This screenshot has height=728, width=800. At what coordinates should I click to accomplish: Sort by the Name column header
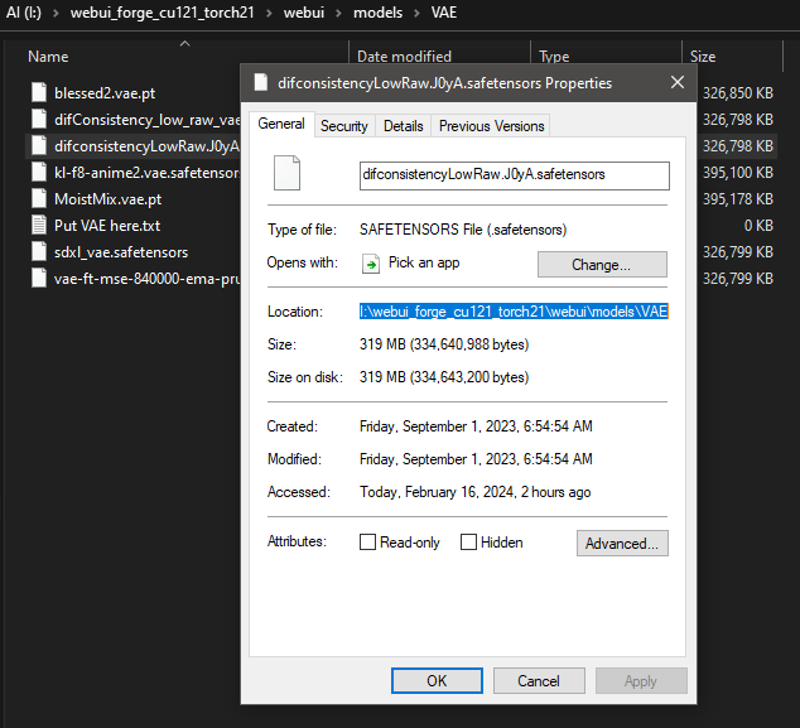point(48,57)
